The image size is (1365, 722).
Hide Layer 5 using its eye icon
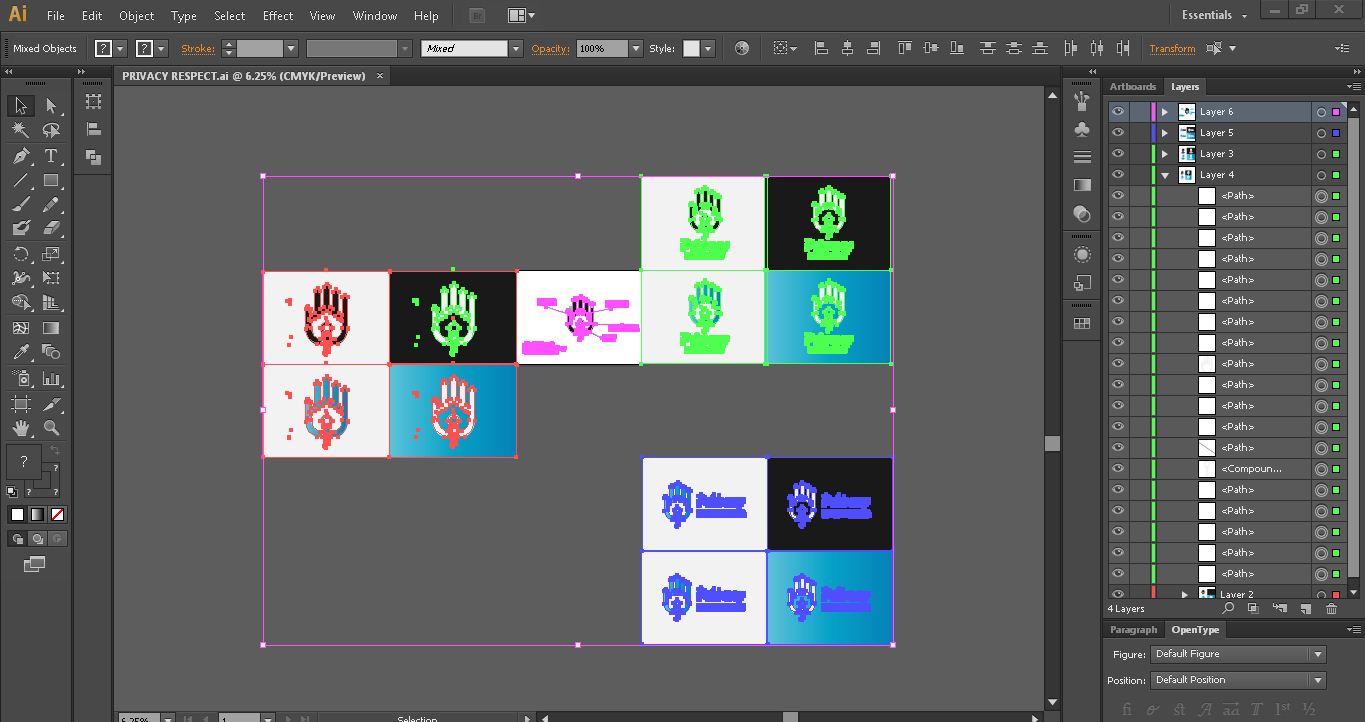(1118, 133)
